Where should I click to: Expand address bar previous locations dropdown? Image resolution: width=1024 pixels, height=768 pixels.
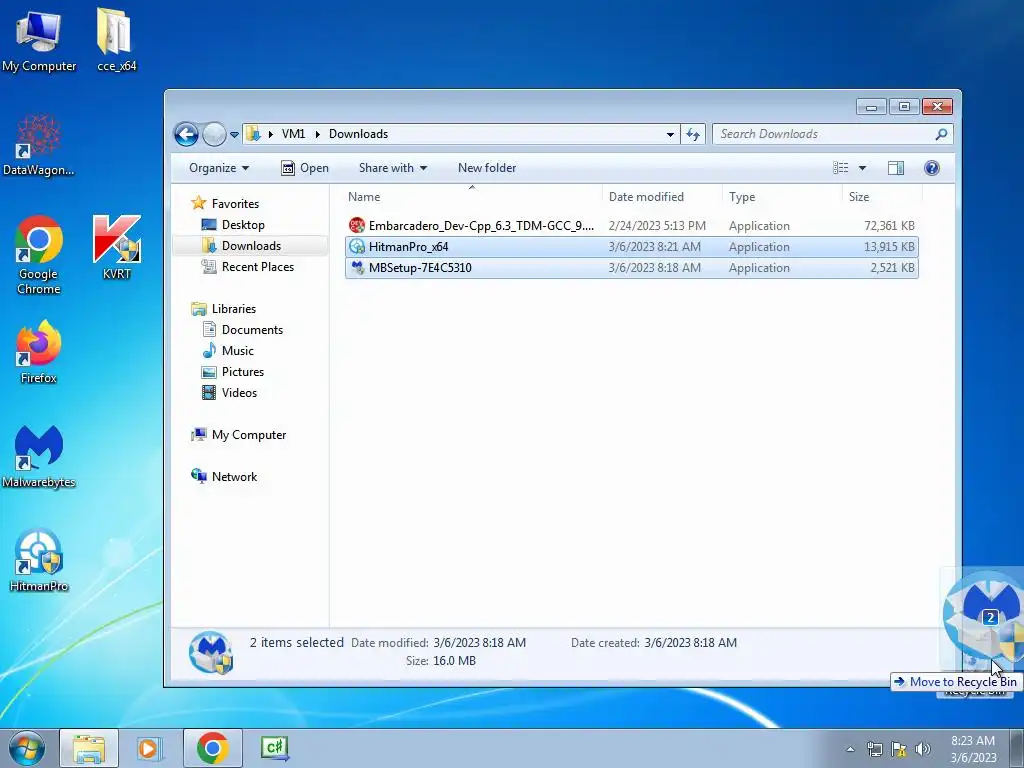670,135
